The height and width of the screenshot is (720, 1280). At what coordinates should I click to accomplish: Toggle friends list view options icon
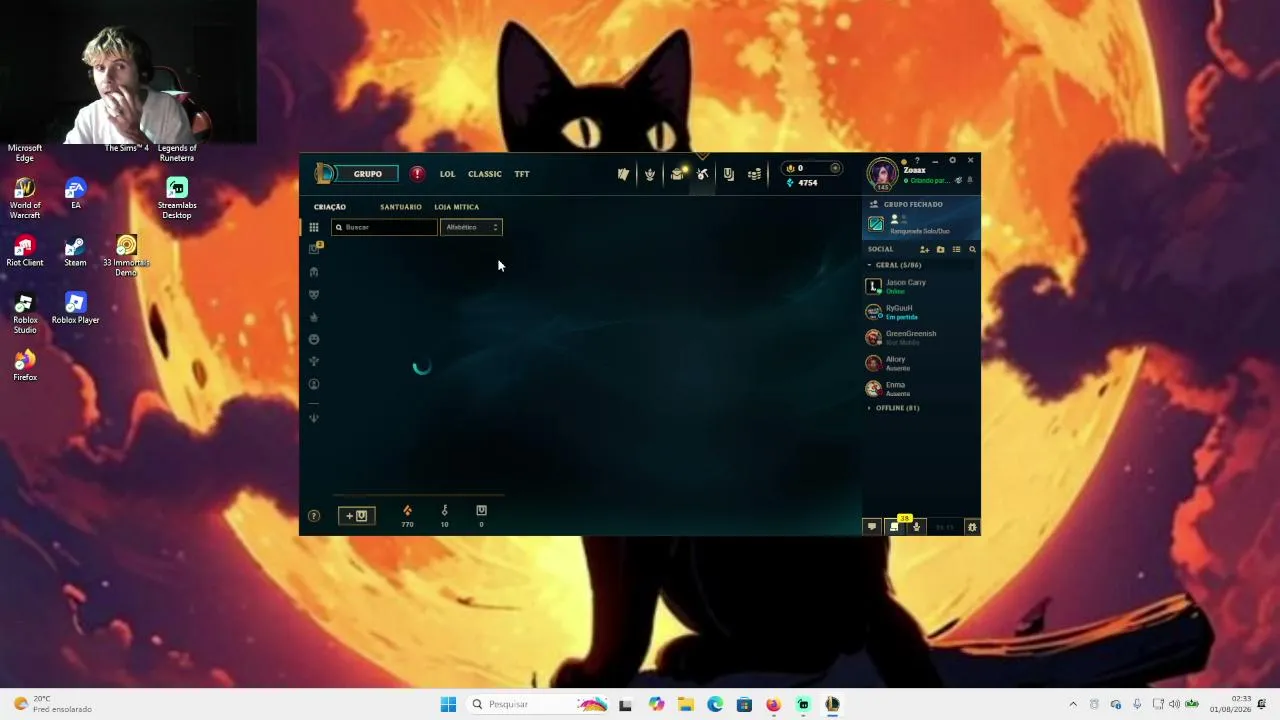956,249
